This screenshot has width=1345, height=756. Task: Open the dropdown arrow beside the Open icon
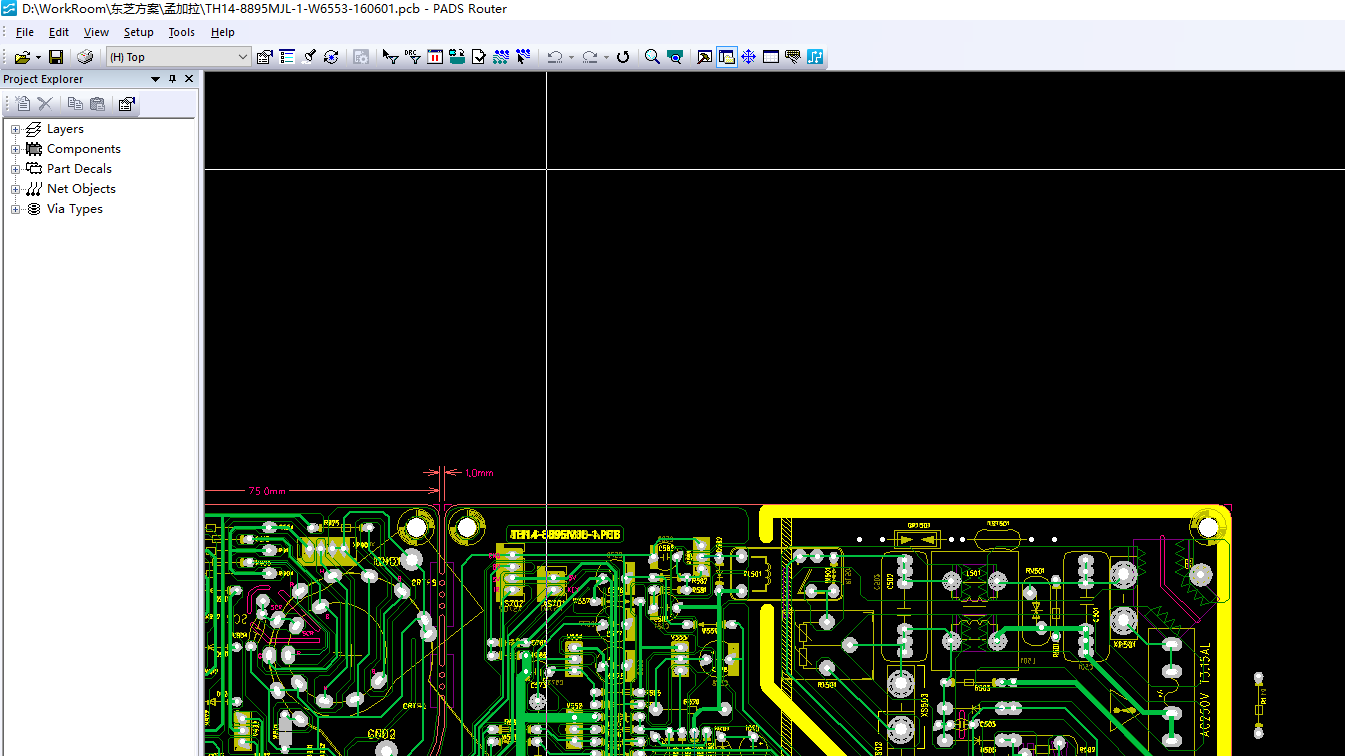click(38, 57)
